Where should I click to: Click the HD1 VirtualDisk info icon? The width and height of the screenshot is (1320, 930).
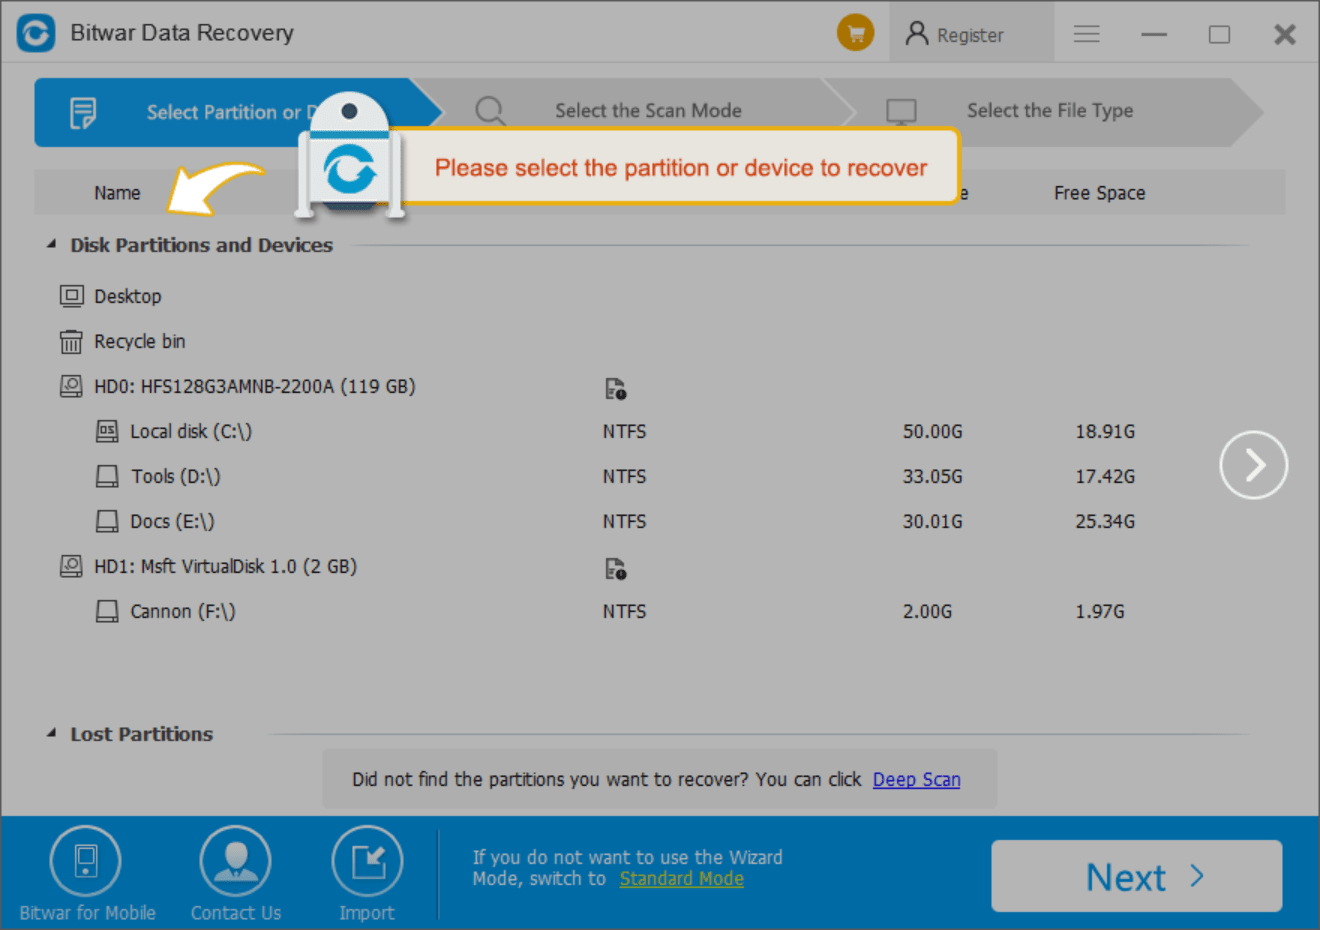point(615,569)
